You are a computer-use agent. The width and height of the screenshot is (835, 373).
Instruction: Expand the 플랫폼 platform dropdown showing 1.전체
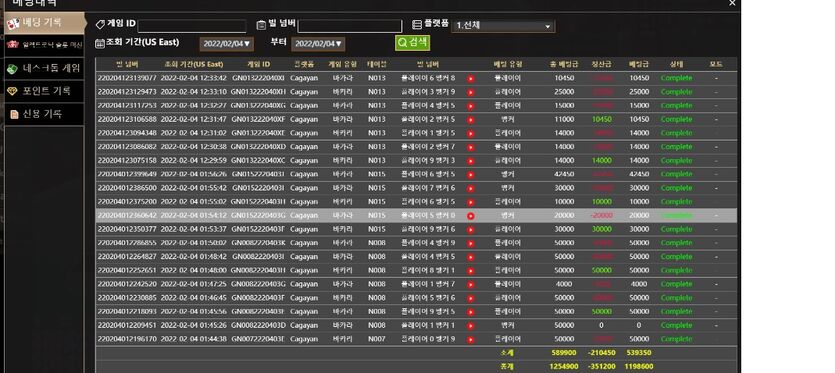pos(503,26)
